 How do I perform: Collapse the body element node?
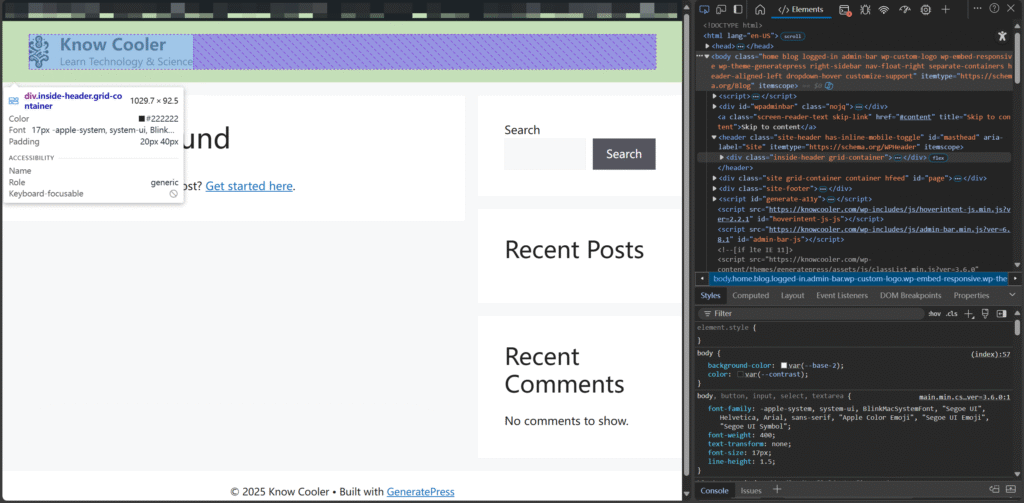707,56
